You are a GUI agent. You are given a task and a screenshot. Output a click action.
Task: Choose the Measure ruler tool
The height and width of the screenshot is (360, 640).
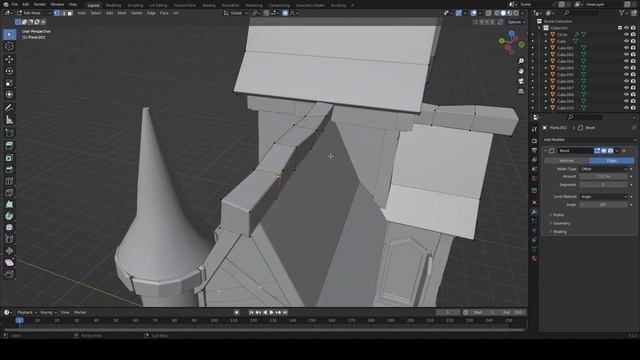click(x=9, y=120)
